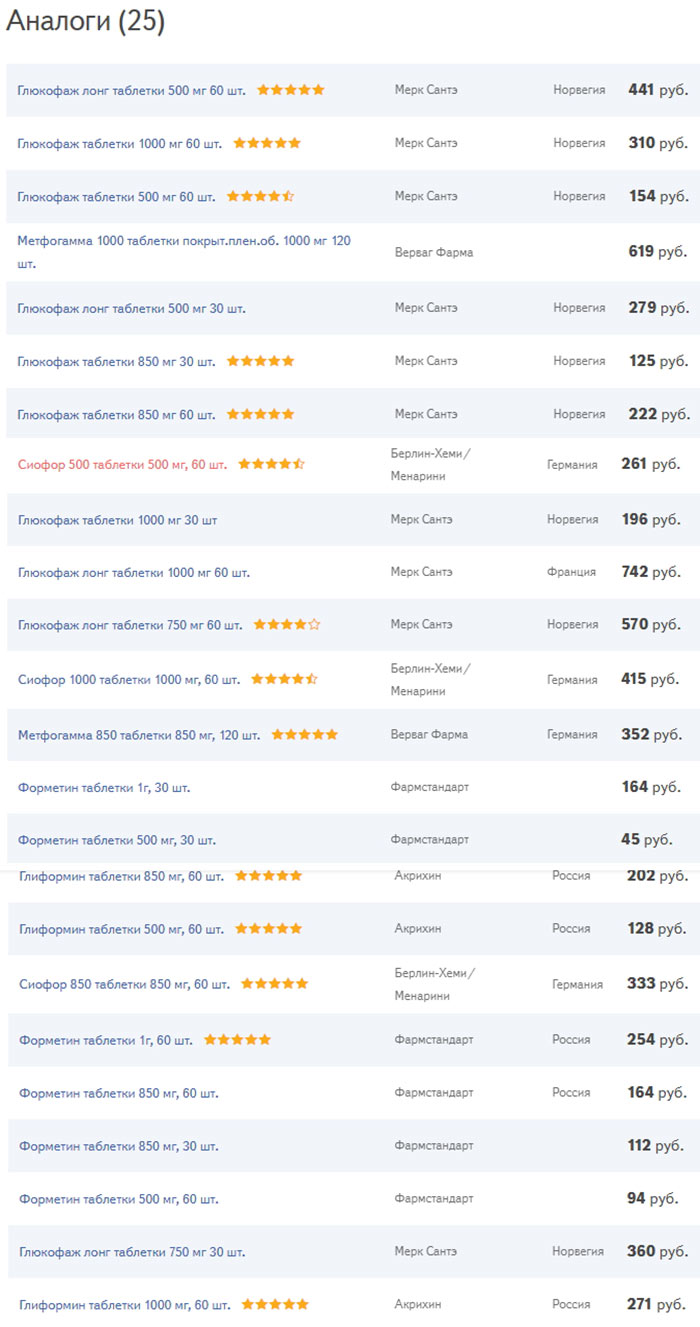This screenshot has height=1327, width=700.
Task: Click Верваг Фарма manufacturer in Метфогамма 1000 row
Action: click(434, 252)
